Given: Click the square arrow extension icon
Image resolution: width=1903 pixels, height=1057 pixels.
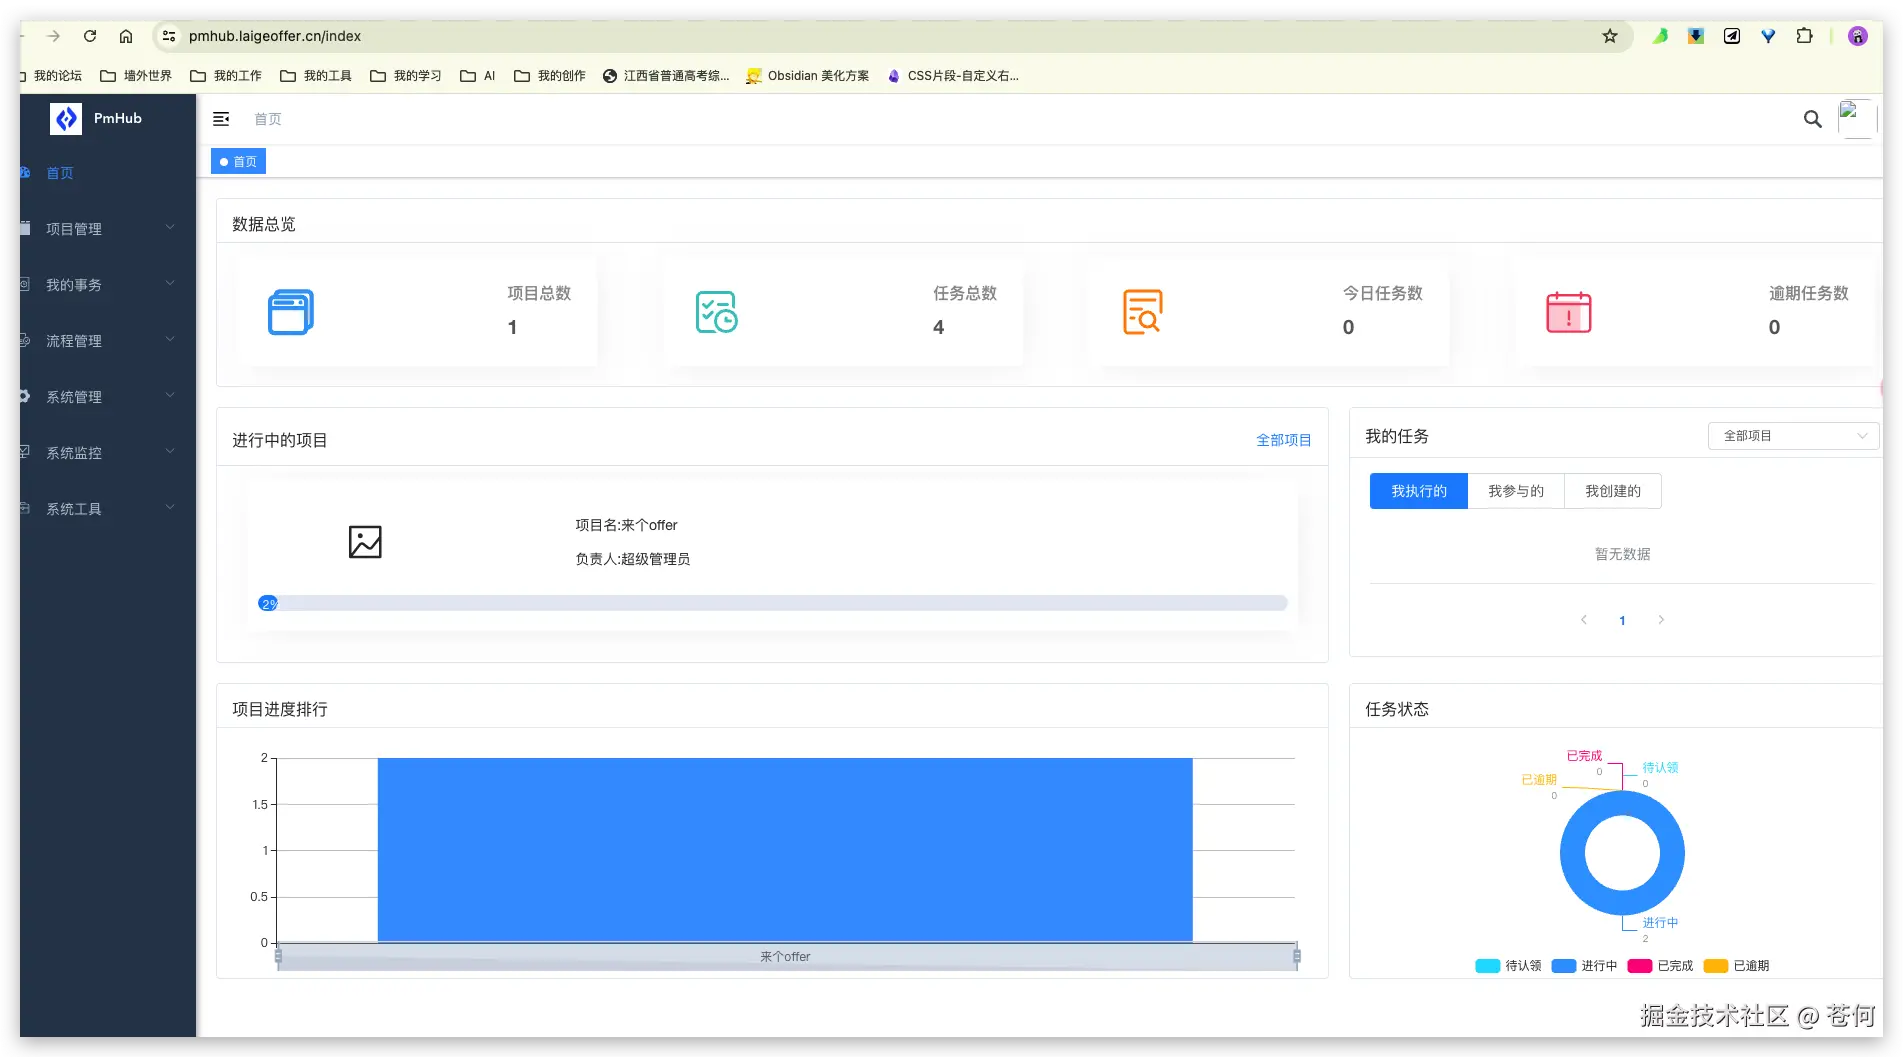Looking at the screenshot, I should point(1732,36).
